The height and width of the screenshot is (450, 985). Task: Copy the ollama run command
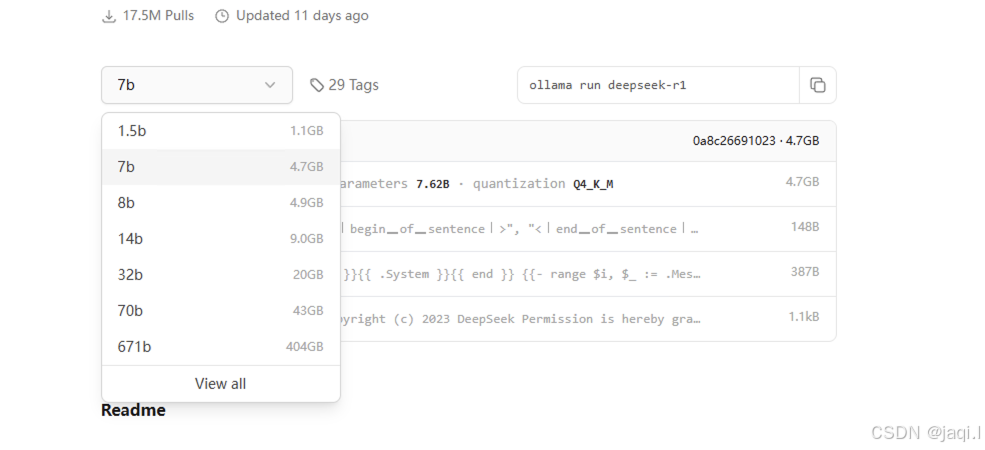tap(817, 85)
